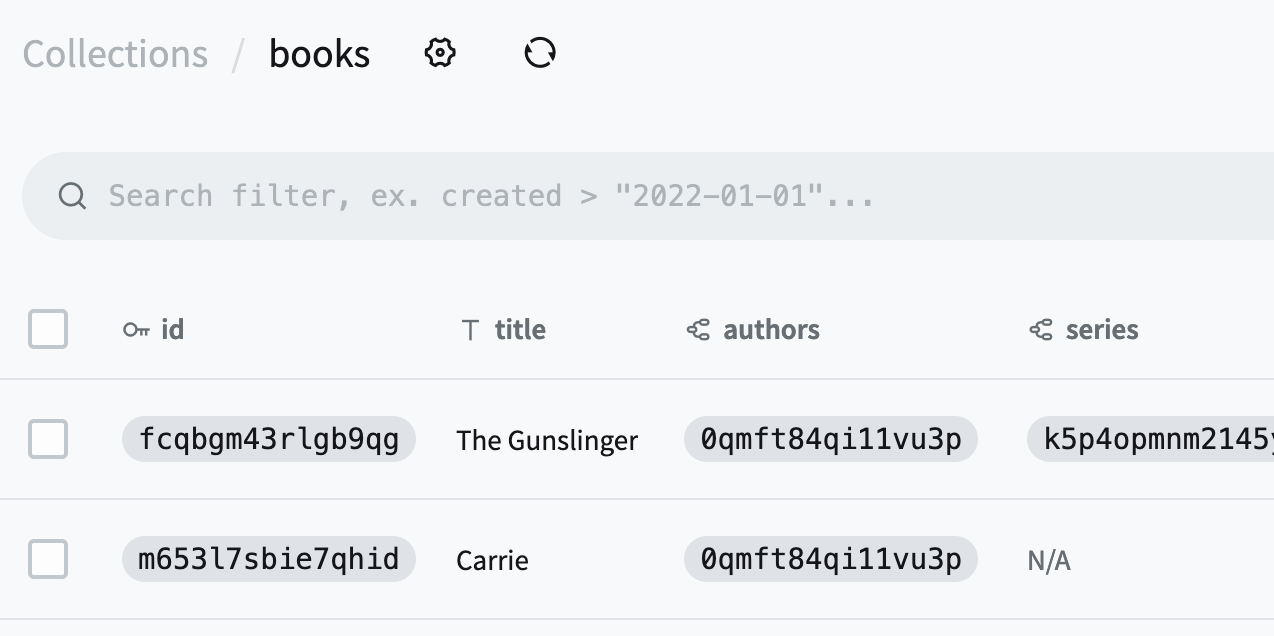Open record id chip m653l7sbie7qhid
Screen dimensions: 1274x636
tap(268, 559)
